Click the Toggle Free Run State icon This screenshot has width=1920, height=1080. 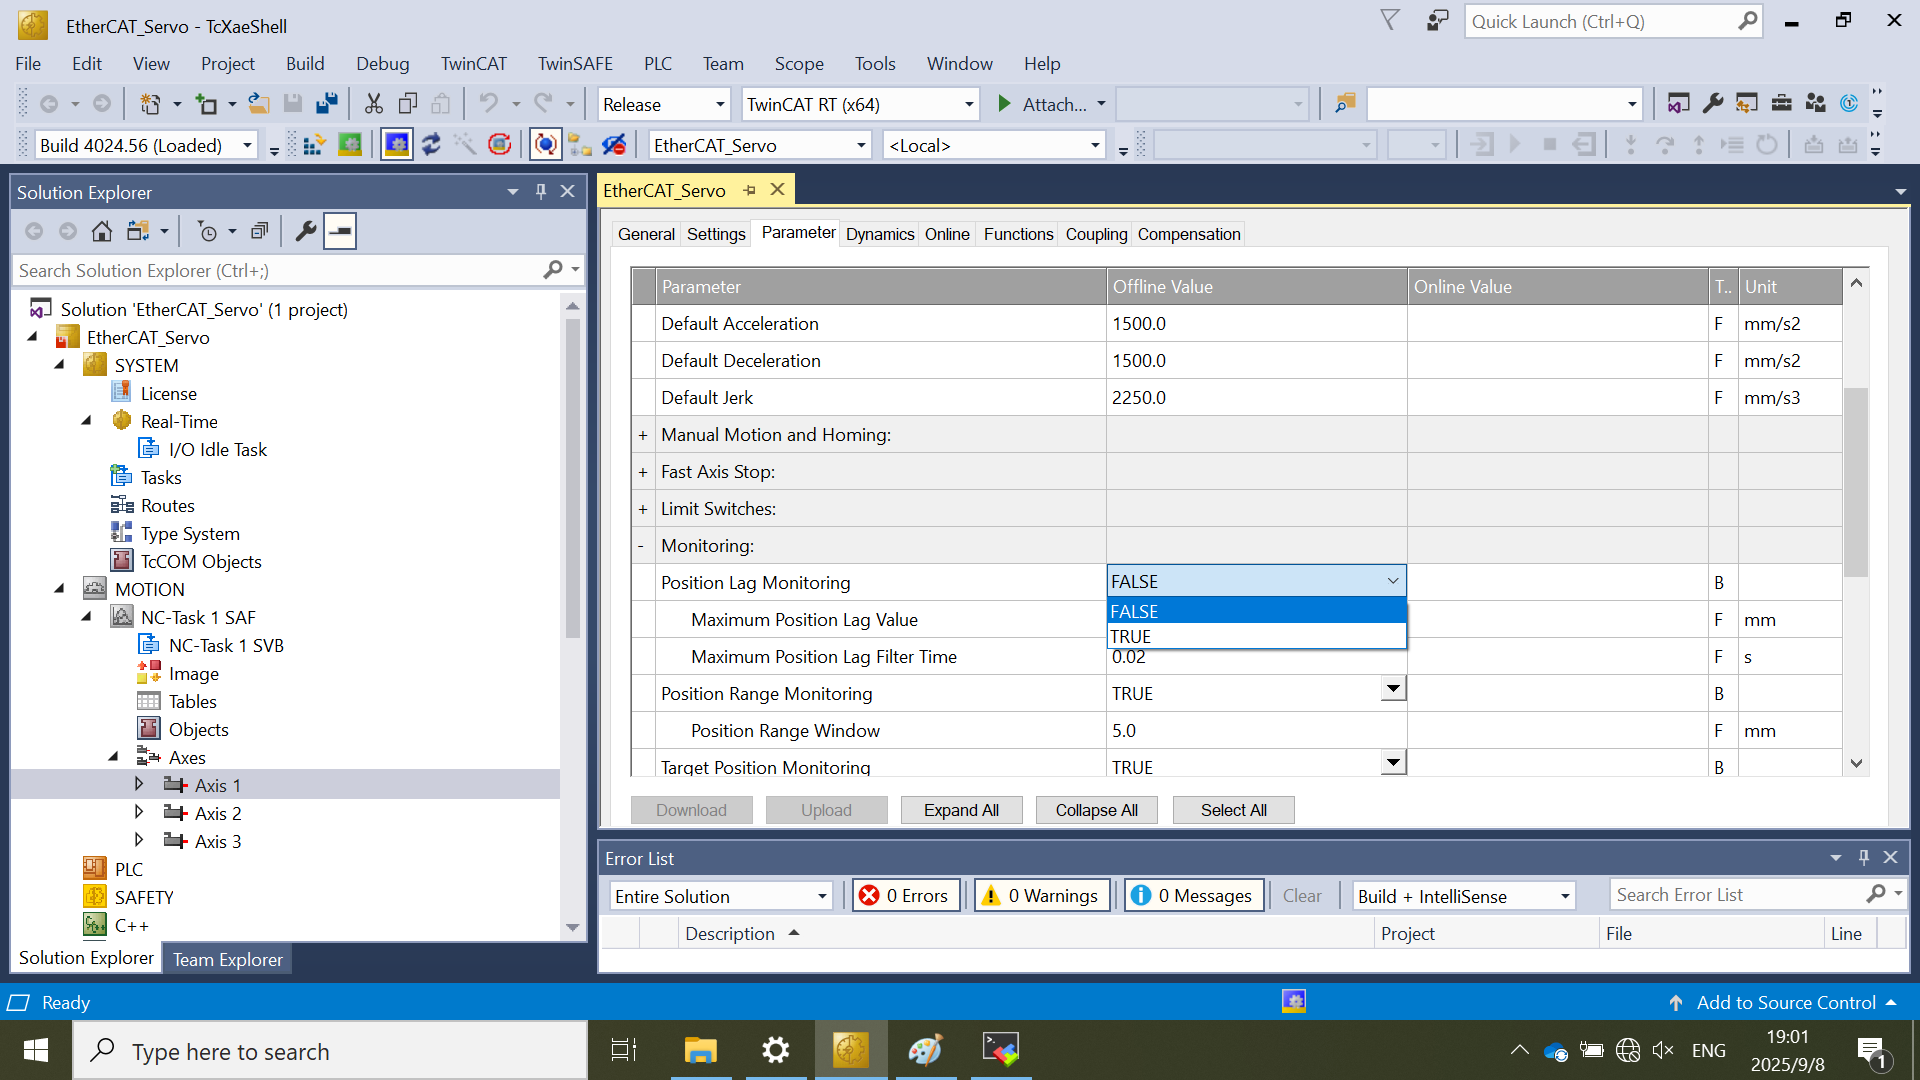[x=500, y=145]
